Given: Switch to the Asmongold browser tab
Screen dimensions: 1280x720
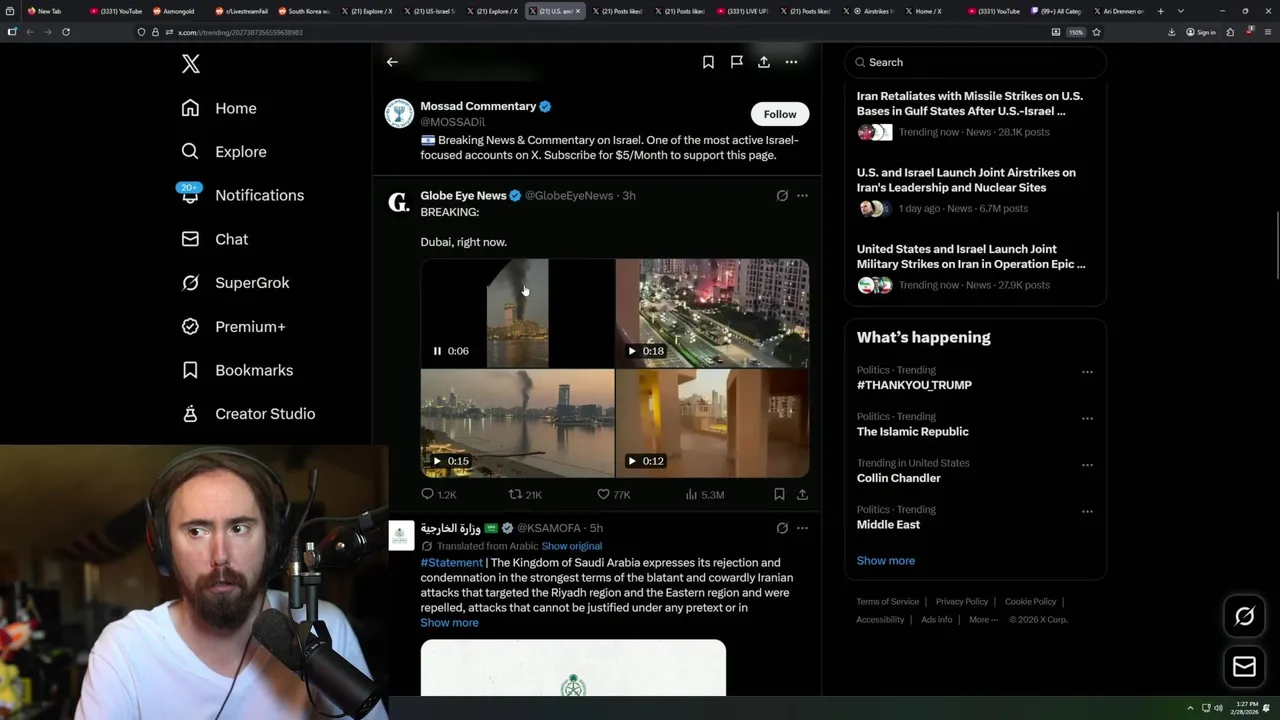Looking at the screenshot, I should pos(180,11).
